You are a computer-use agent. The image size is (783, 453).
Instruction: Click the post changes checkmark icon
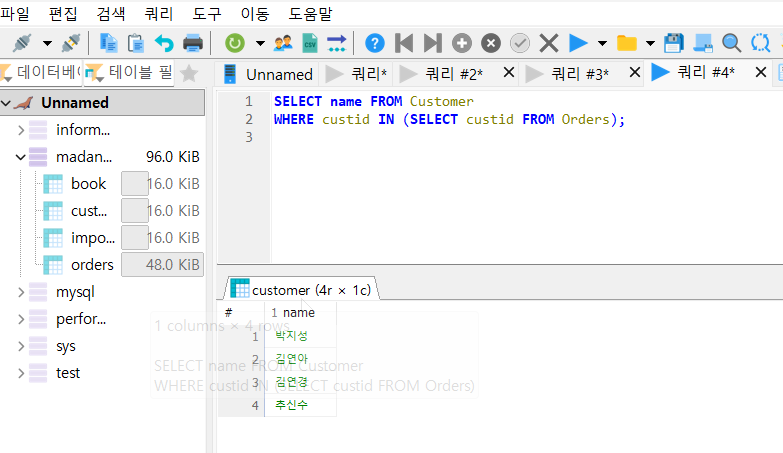[x=520, y=43]
